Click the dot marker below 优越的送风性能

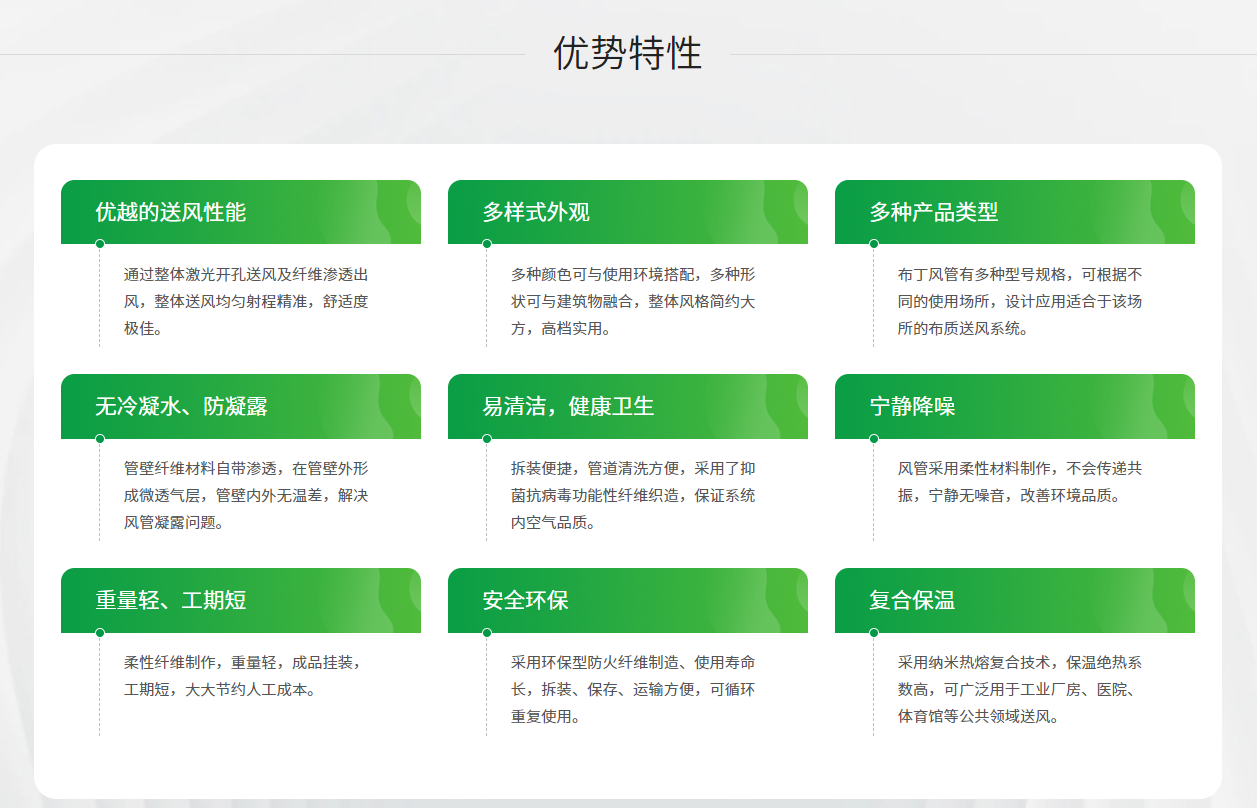100,244
